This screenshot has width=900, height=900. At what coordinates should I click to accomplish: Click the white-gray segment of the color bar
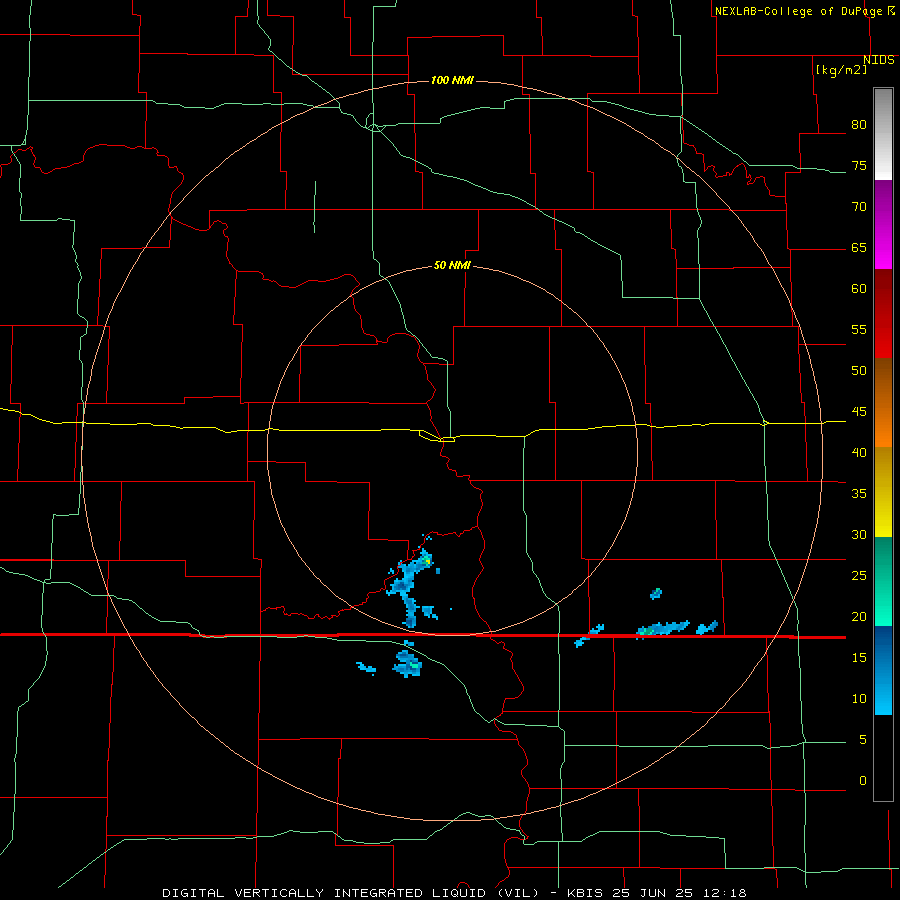tap(883, 134)
